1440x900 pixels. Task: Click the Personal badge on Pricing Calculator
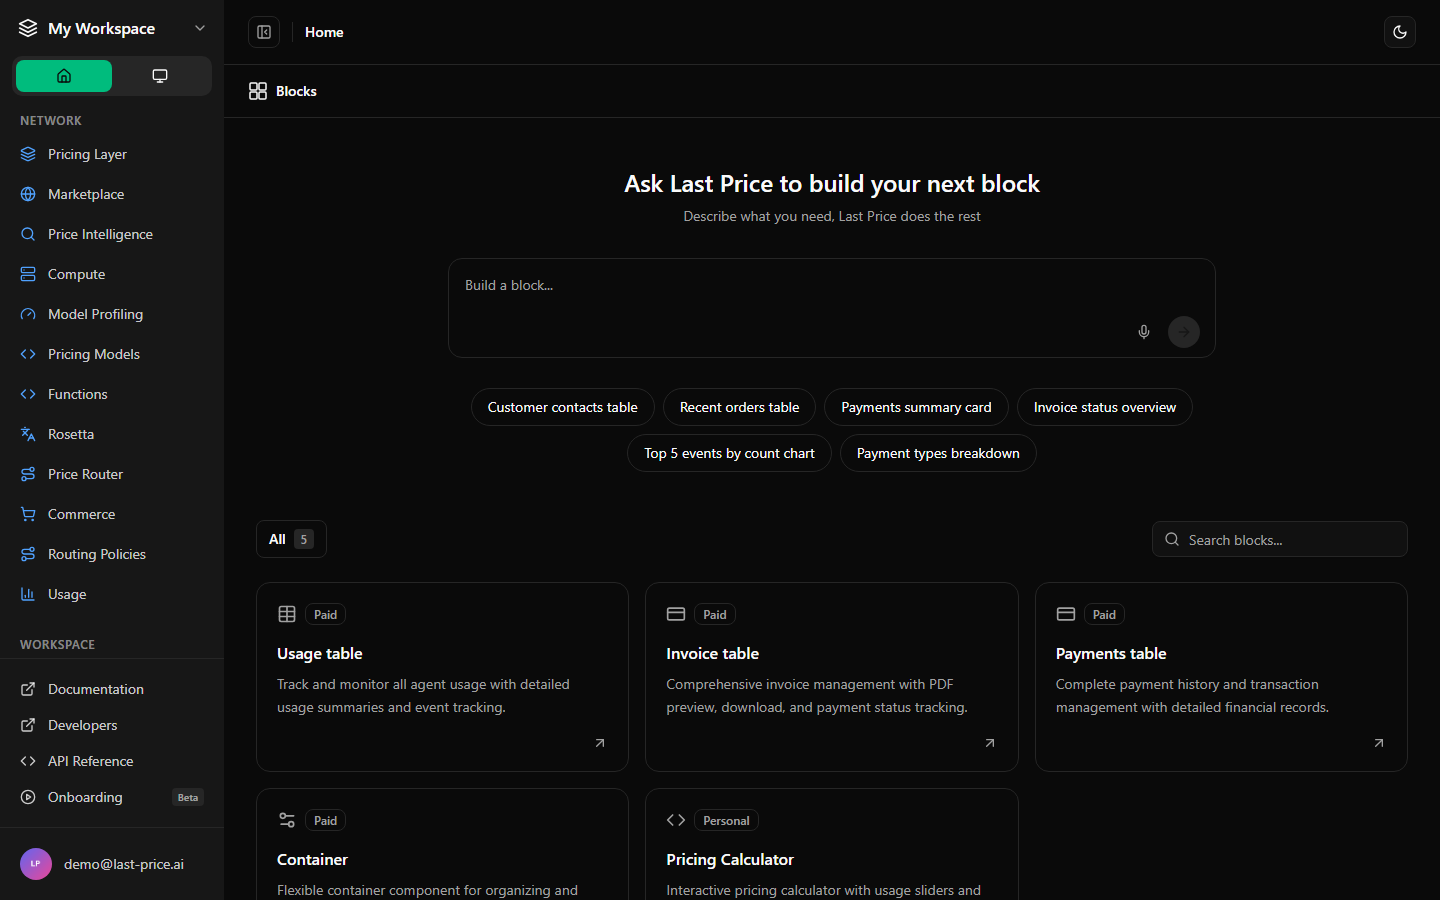[726, 820]
